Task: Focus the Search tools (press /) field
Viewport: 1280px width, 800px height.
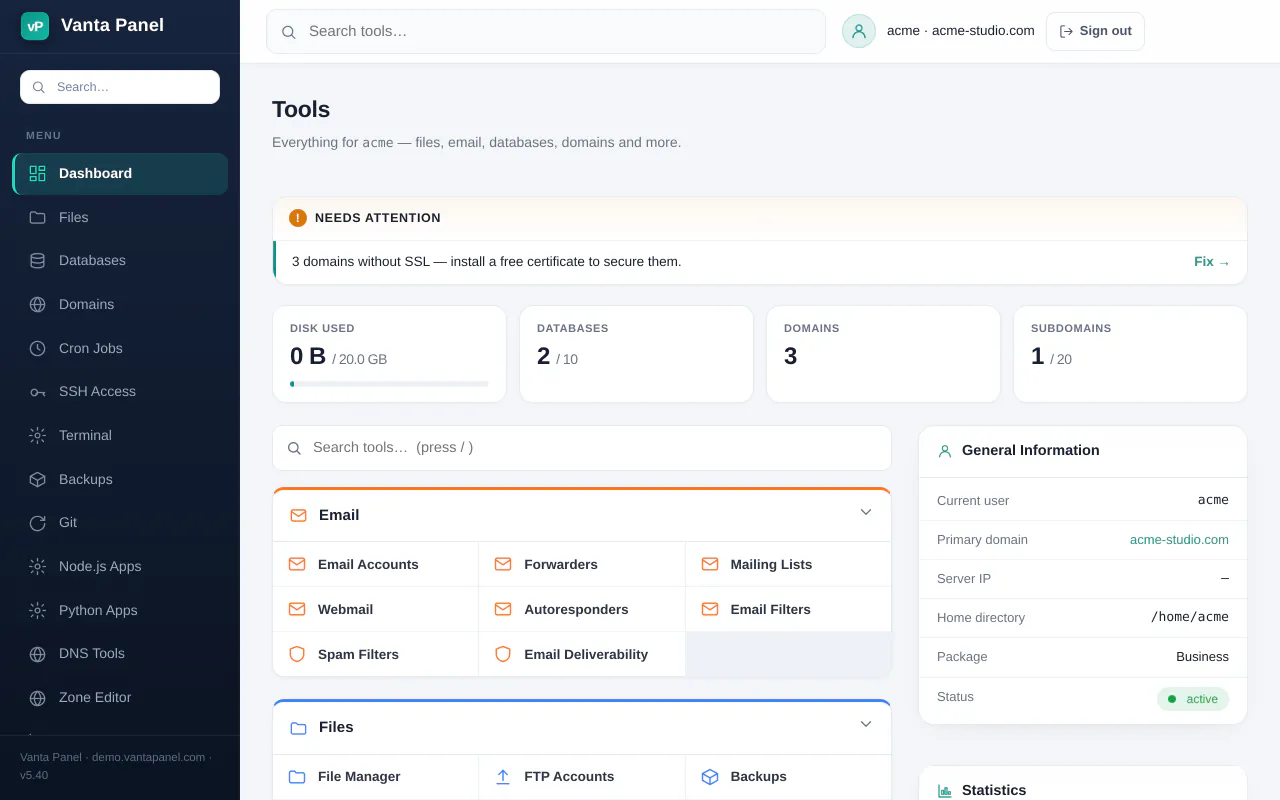Action: pyautogui.click(x=582, y=448)
